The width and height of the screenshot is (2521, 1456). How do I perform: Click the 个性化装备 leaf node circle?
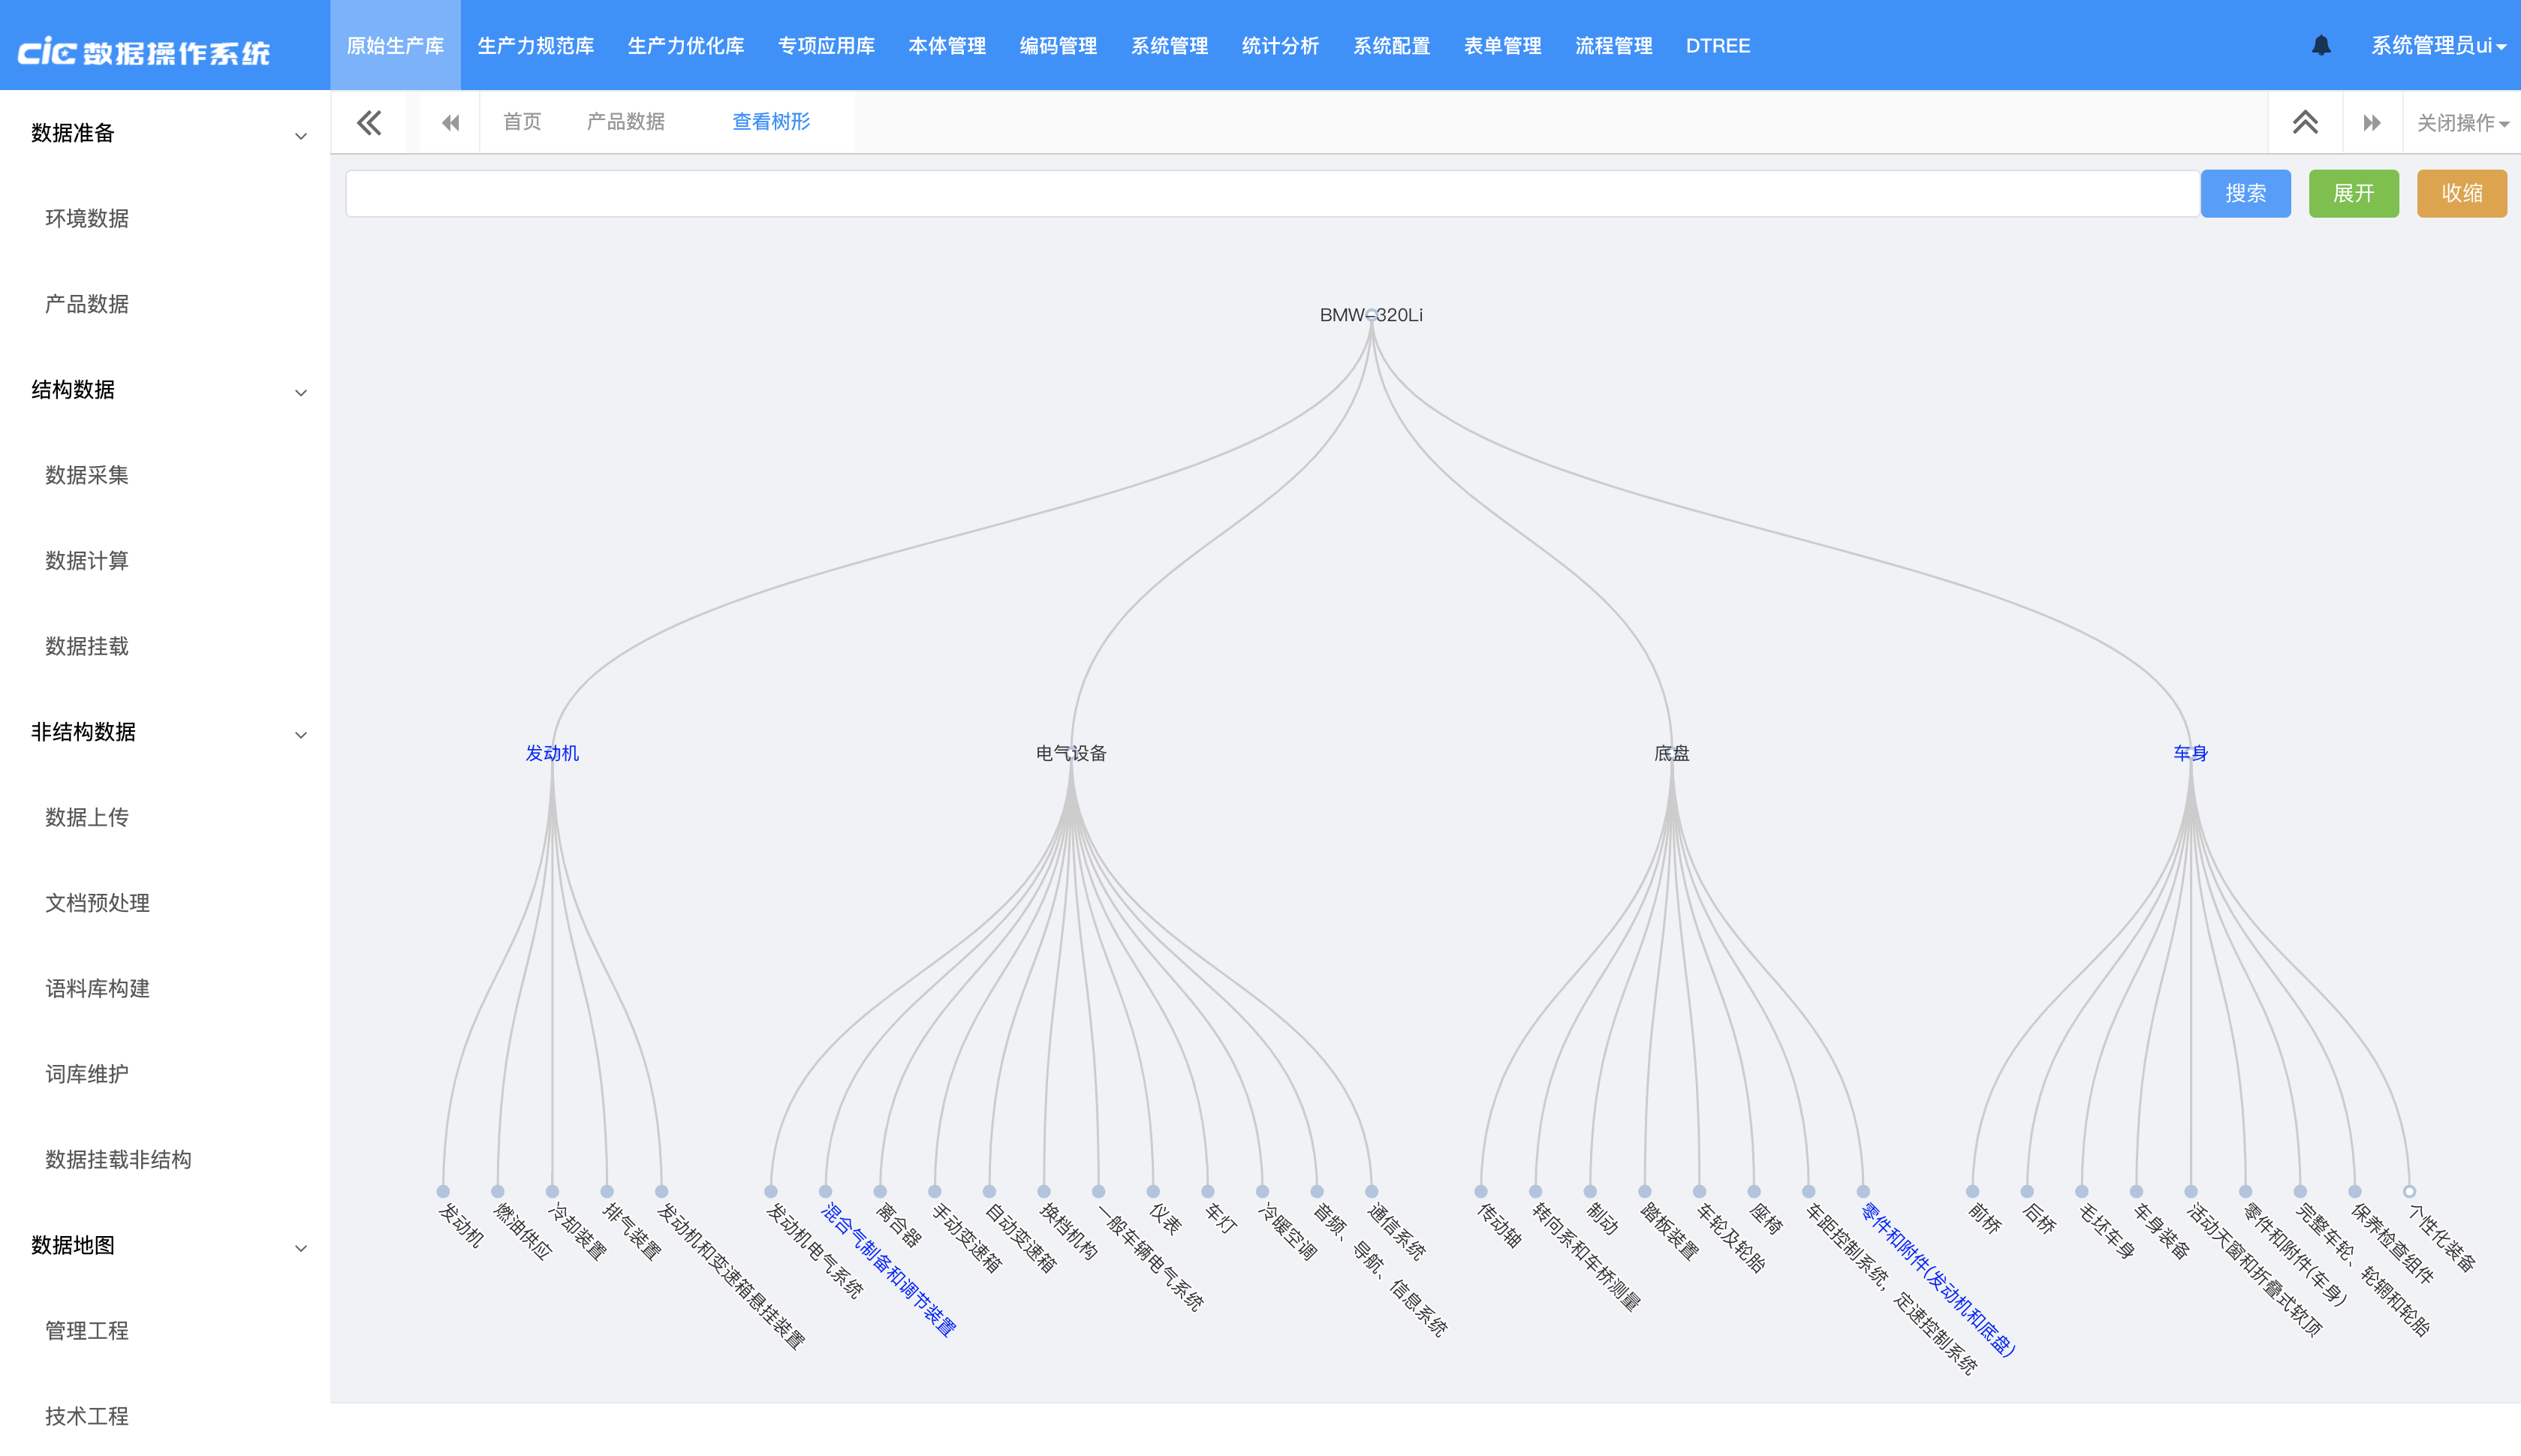pyautogui.click(x=2409, y=1191)
